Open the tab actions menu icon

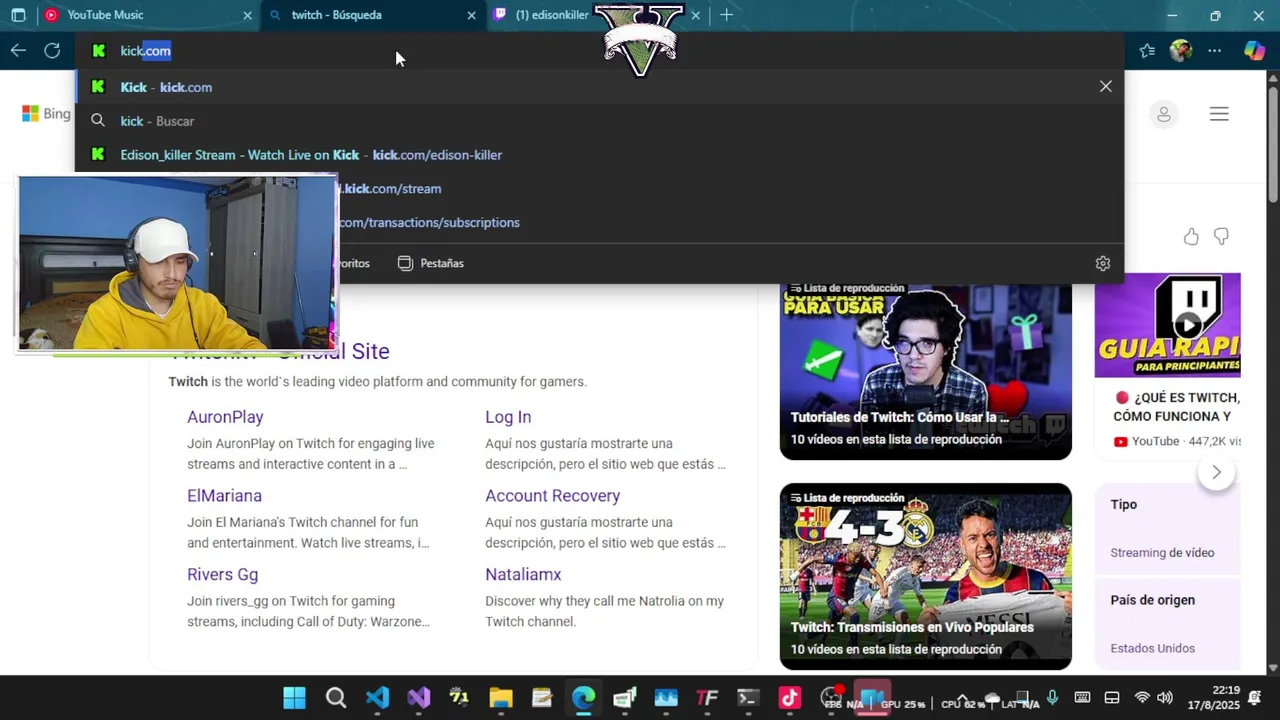18,15
